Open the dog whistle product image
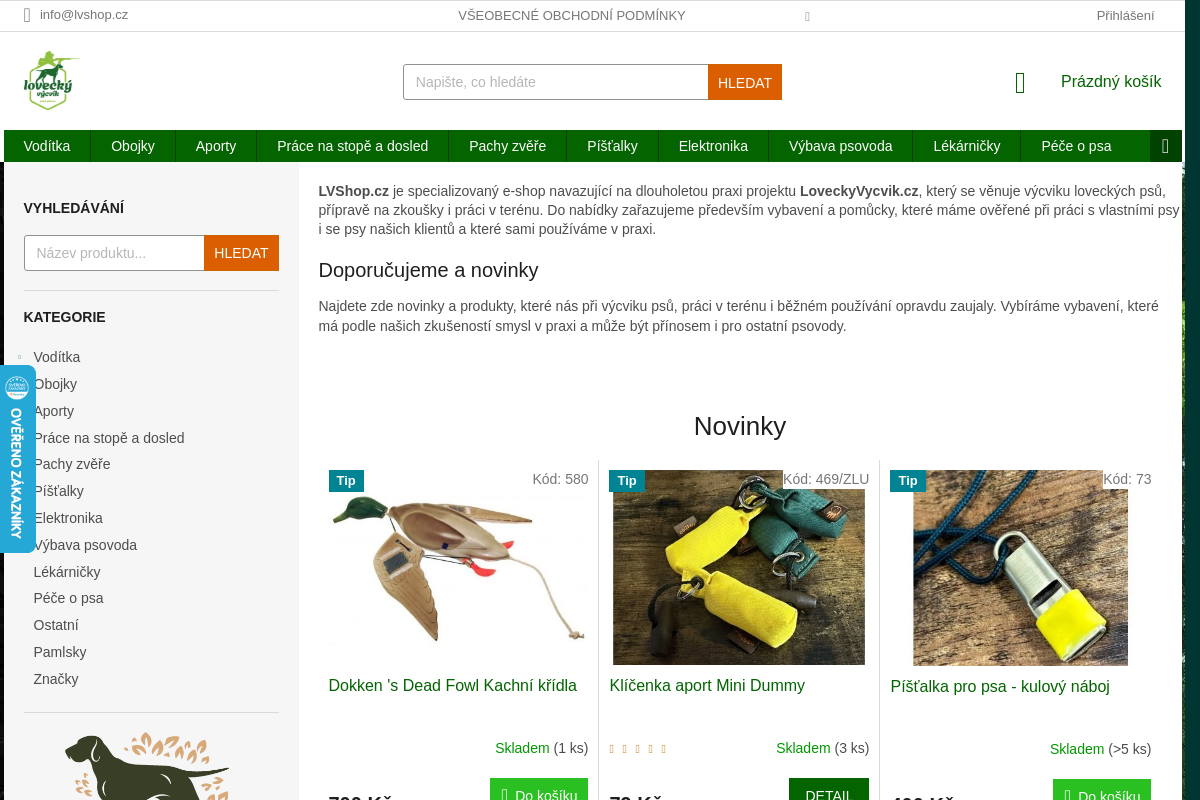The width and height of the screenshot is (1200, 800). coord(1020,568)
